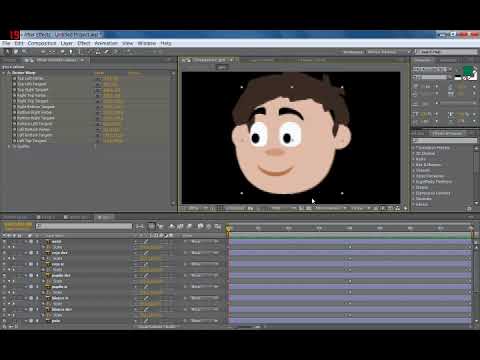Click point picker for Right Top Vertex

coord(99,96)
